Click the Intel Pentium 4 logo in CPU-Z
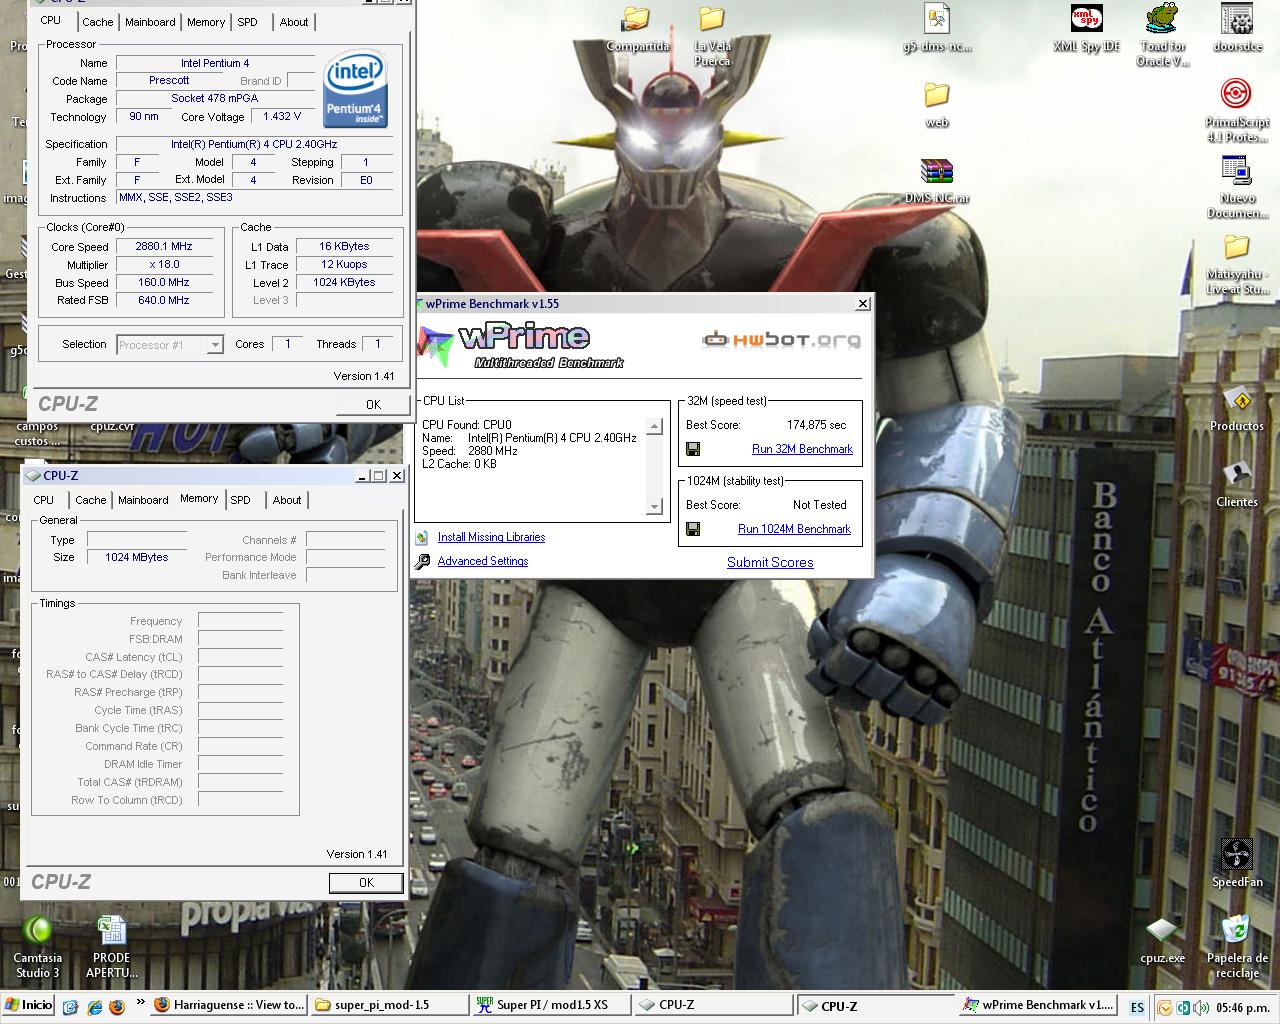The height and width of the screenshot is (1024, 1280). point(355,90)
